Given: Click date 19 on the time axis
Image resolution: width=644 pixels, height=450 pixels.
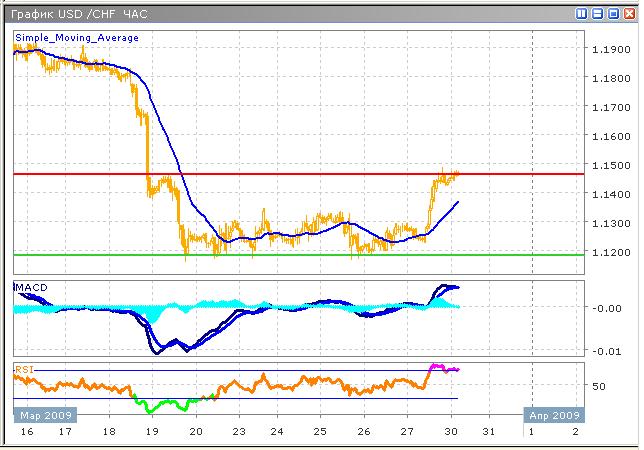Looking at the screenshot, I should 151,432.
